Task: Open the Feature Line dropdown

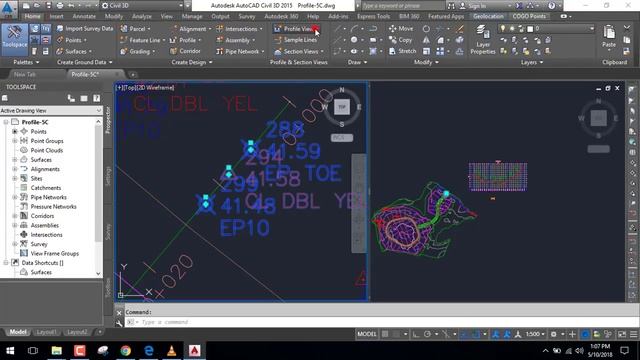Action: click(143, 40)
